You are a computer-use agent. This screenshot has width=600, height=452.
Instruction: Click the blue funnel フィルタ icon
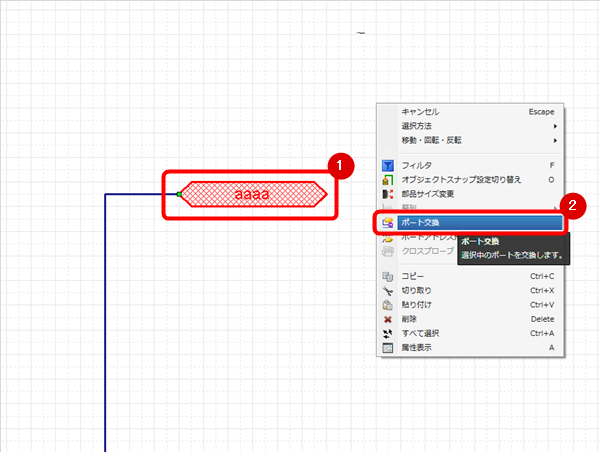coord(388,165)
